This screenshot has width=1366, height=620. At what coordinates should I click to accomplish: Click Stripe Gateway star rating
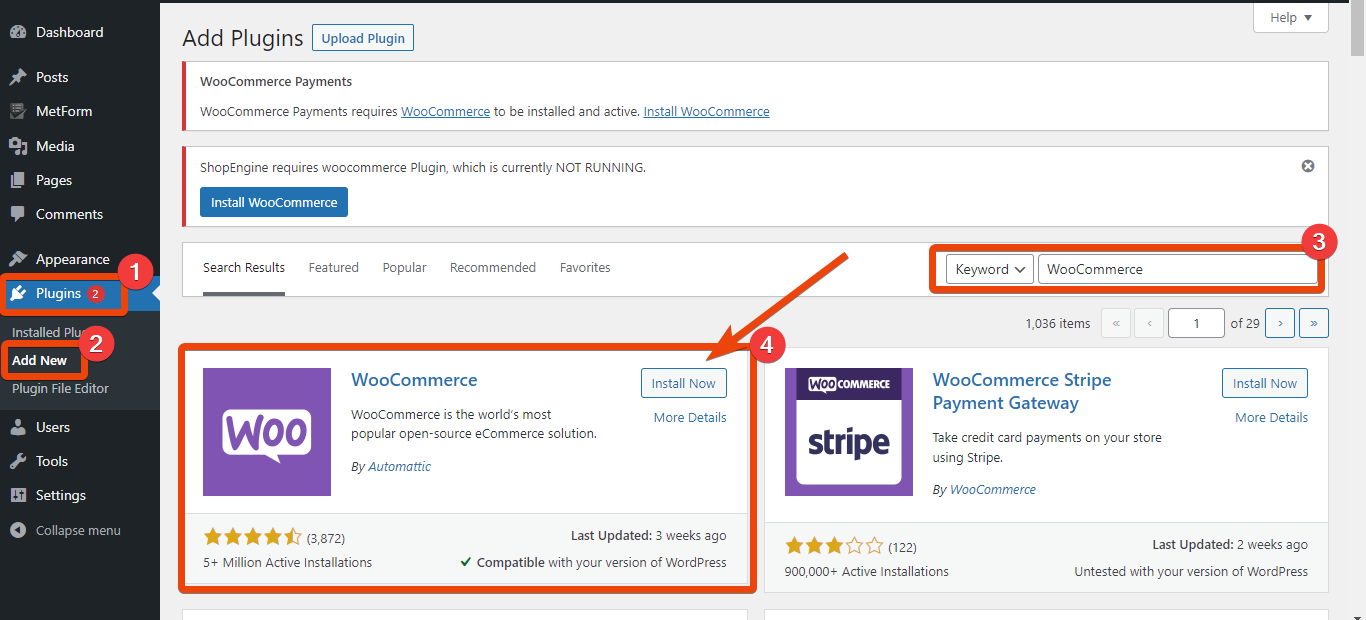point(834,546)
